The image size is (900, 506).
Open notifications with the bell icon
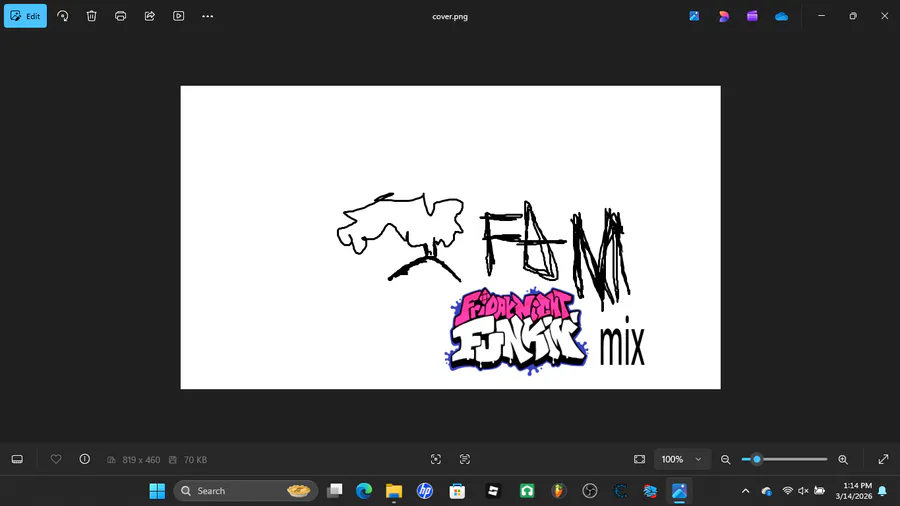coord(883,491)
